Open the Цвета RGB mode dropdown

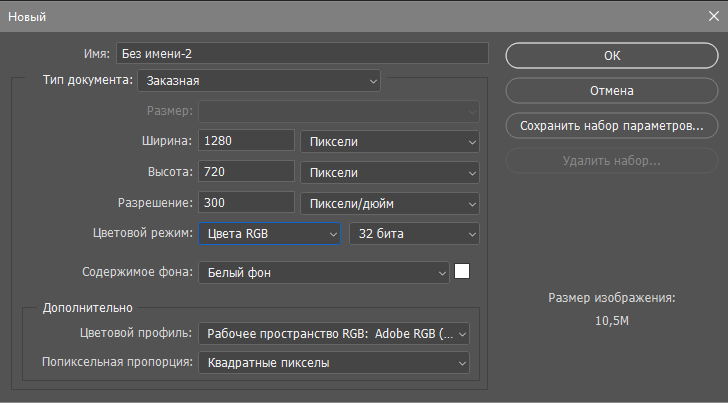click(x=269, y=234)
